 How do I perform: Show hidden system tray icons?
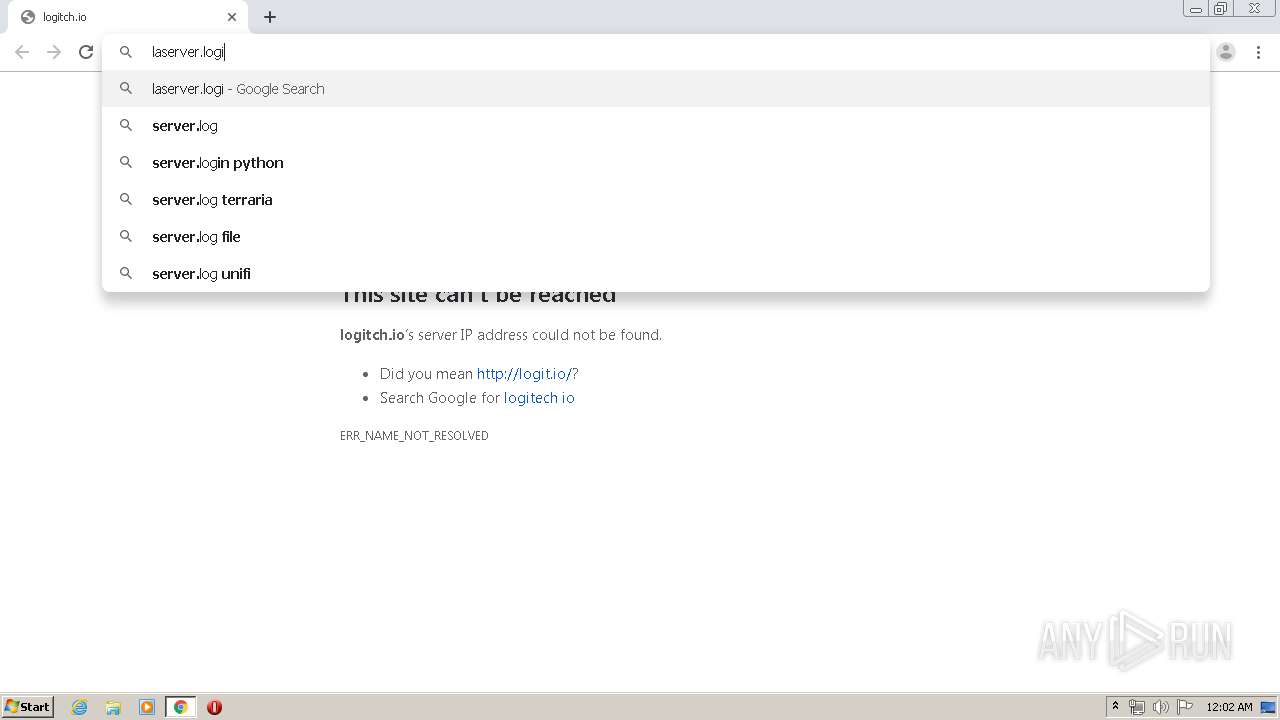click(1115, 707)
